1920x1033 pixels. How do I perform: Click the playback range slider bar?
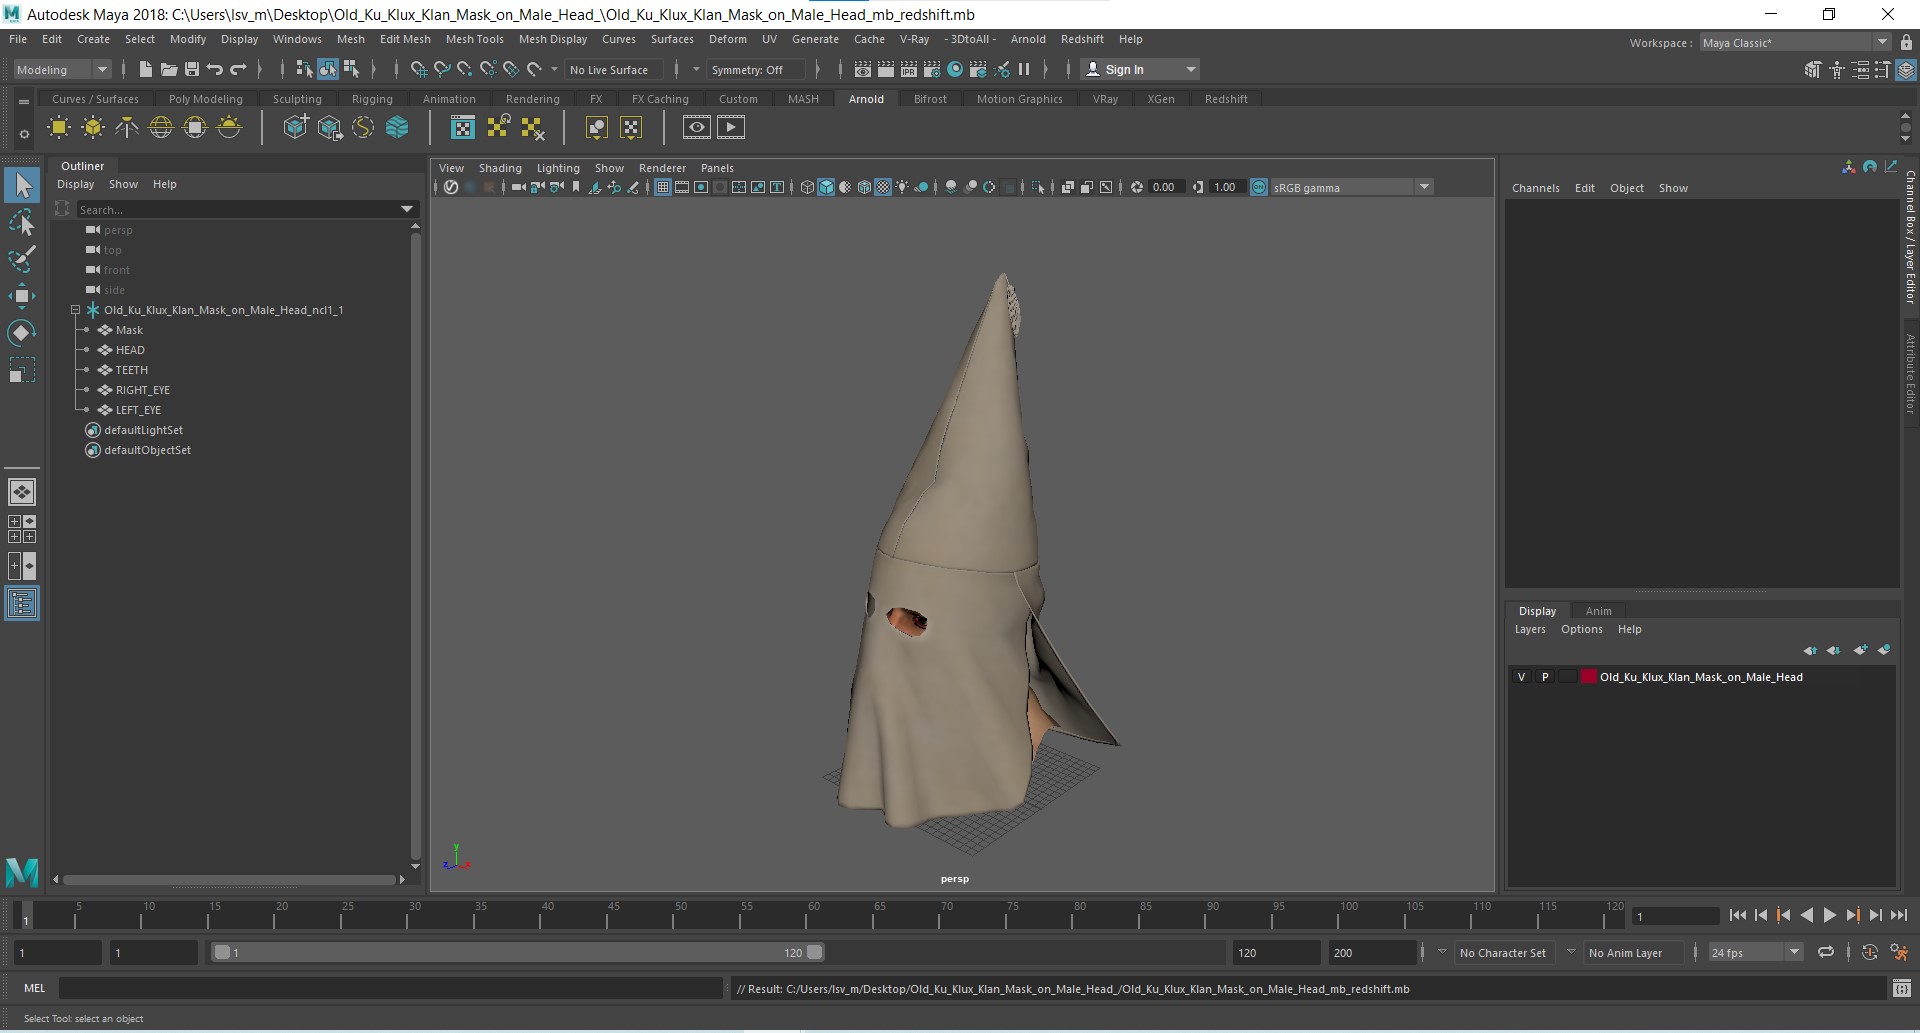point(518,952)
